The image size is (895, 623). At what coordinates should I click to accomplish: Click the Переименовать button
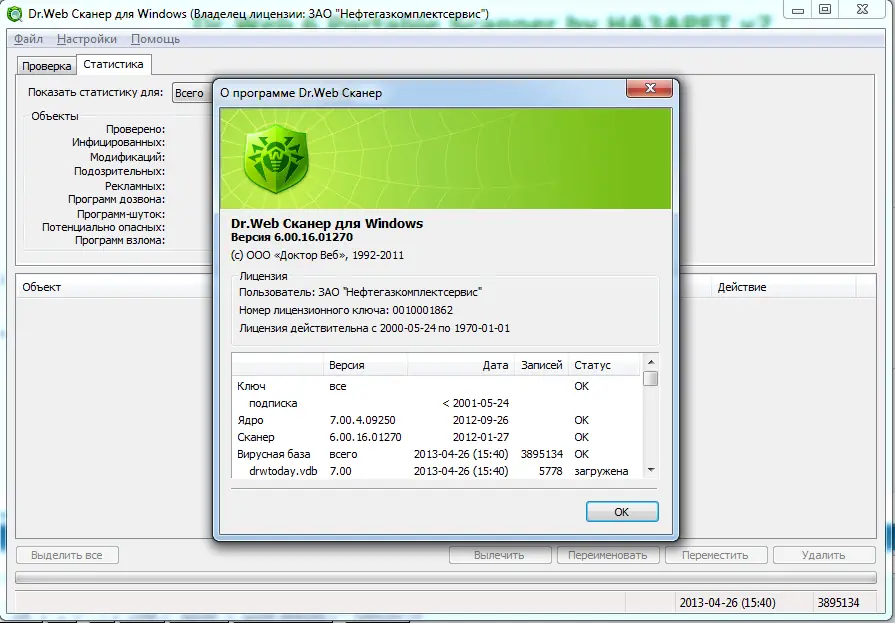[607, 555]
